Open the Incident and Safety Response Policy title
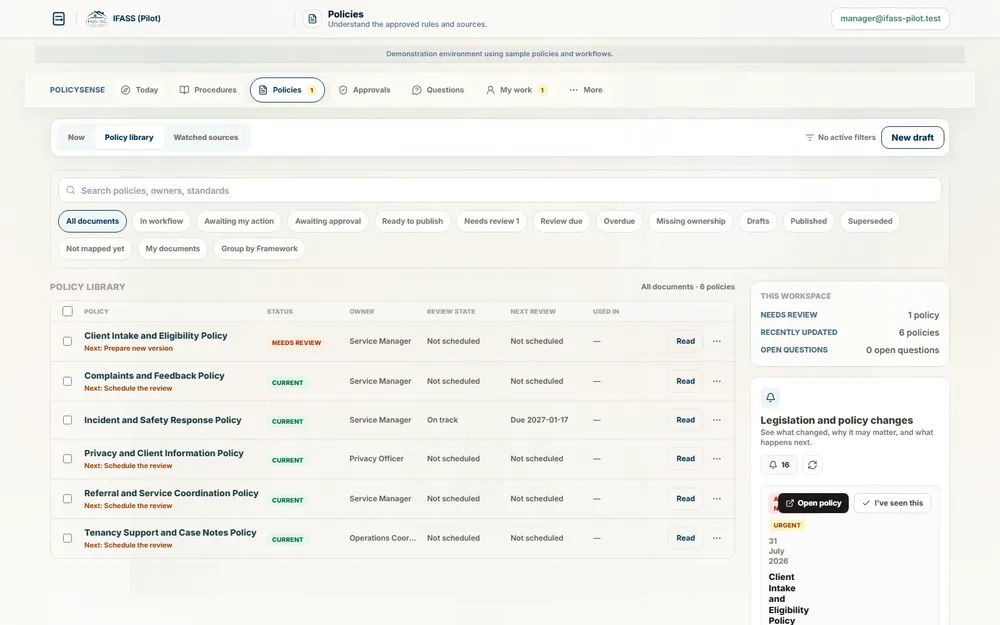Screen dimensions: 1000x625 pyautogui.click(x=163, y=420)
